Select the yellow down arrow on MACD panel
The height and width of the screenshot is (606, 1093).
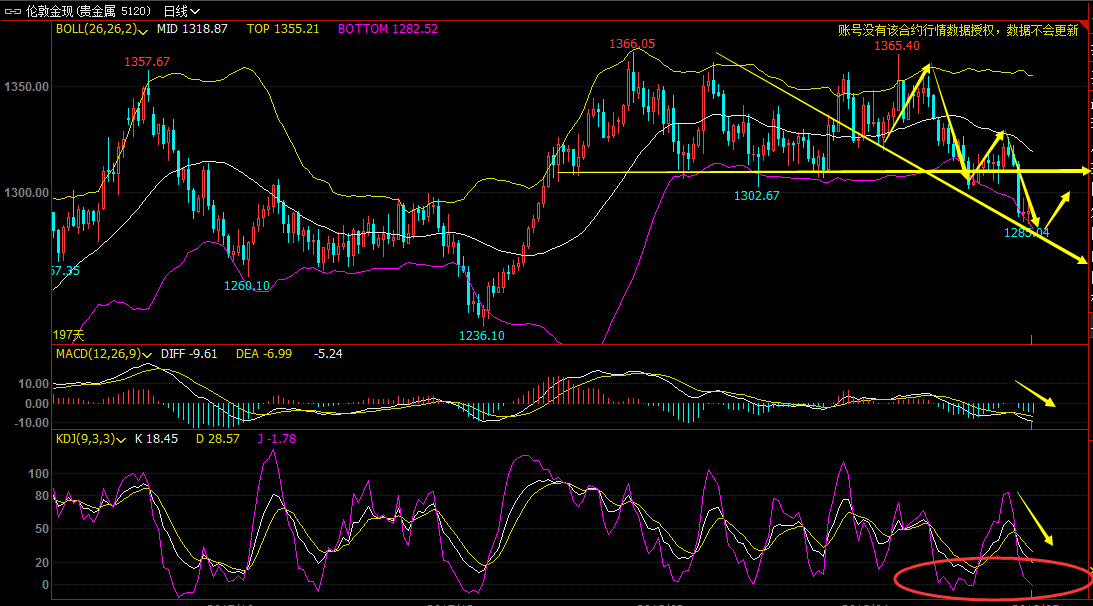[x=1035, y=393]
